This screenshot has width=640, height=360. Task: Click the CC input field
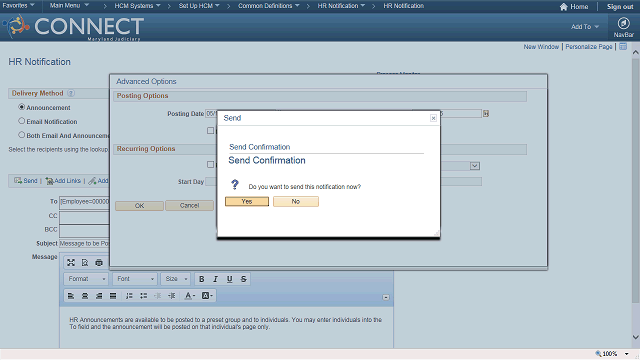(x=84, y=217)
